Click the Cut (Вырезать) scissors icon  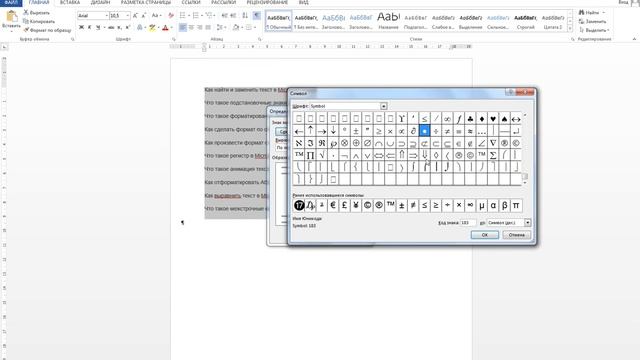click(x=26, y=13)
